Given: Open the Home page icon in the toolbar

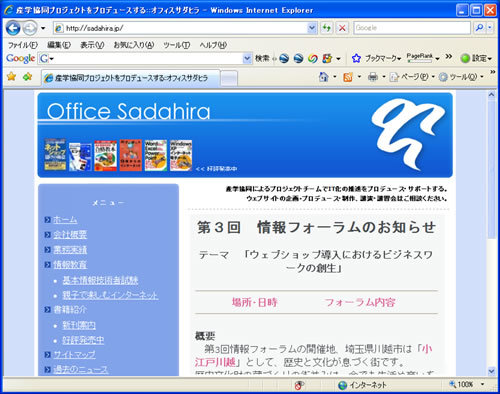Looking at the screenshot, I should pyautogui.click(x=323, y=77).
